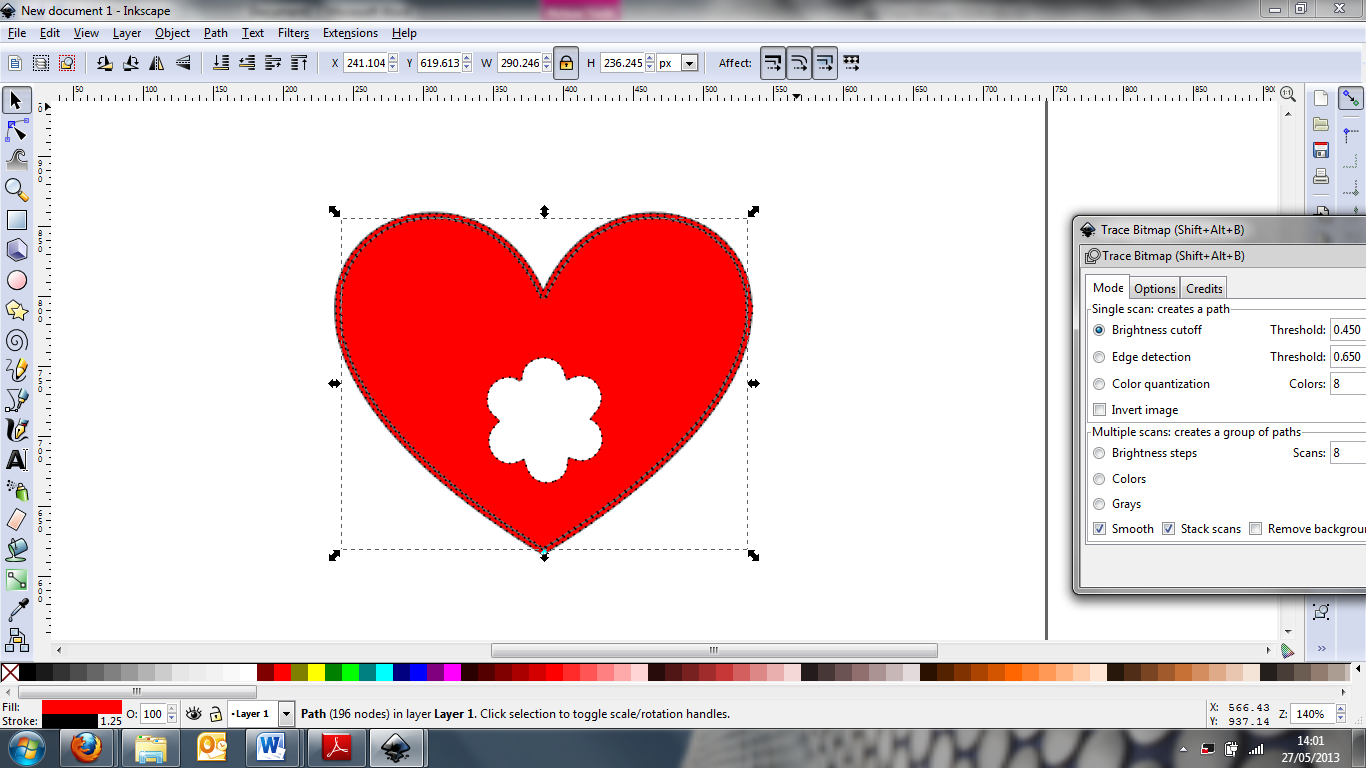This screenshot has width=1366, height=768.
Task: Toggle move gradients affect button
Action: (x=825, y=63)
